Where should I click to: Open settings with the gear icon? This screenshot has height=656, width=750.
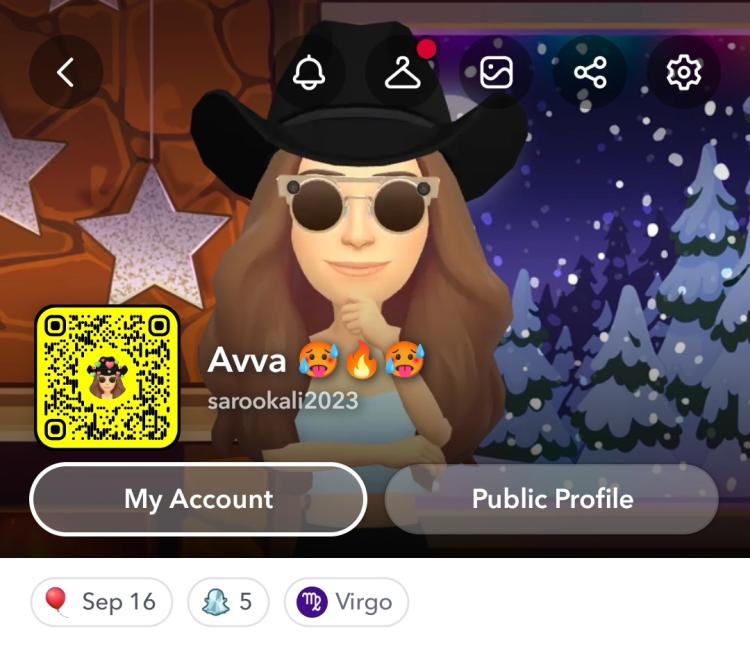pyautogui.click(x=684, y=72)
